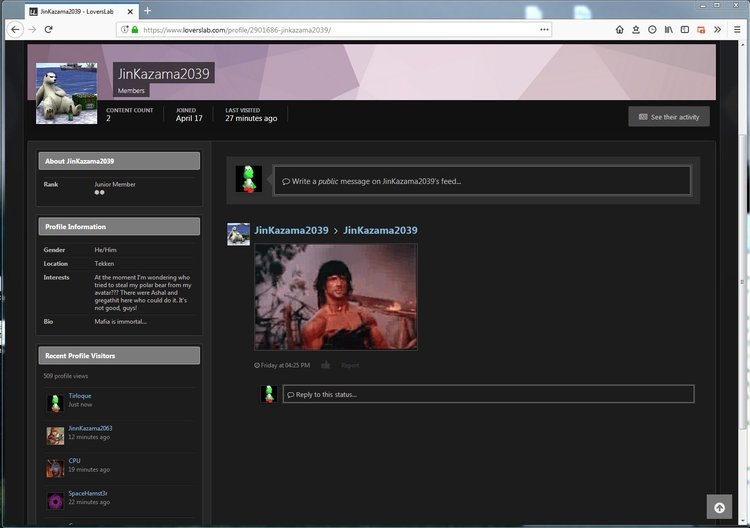Click the Tekken location value
The image size is (750, 528).
(x=104, y=264)
